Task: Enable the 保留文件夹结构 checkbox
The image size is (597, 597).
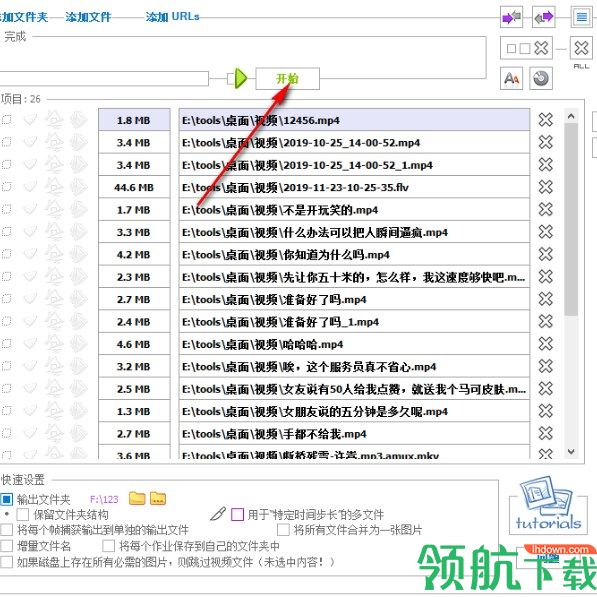Action: coord(22,515)
